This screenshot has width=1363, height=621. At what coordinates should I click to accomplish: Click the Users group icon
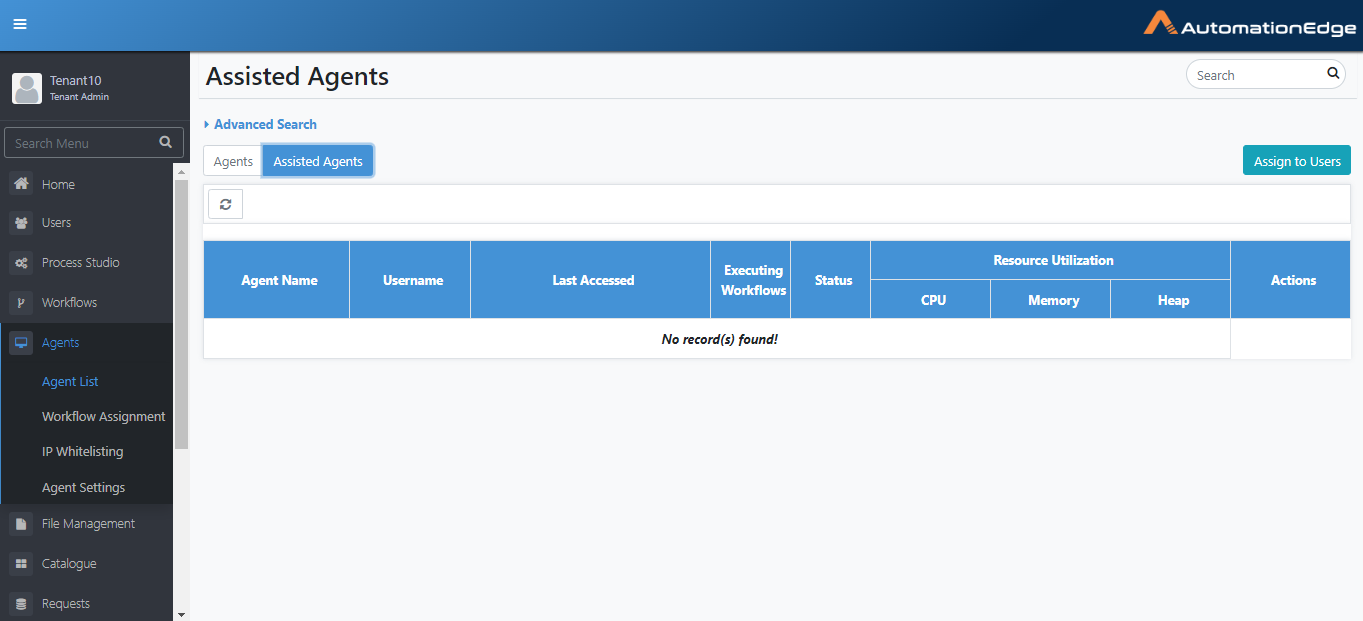coord(21,222)
